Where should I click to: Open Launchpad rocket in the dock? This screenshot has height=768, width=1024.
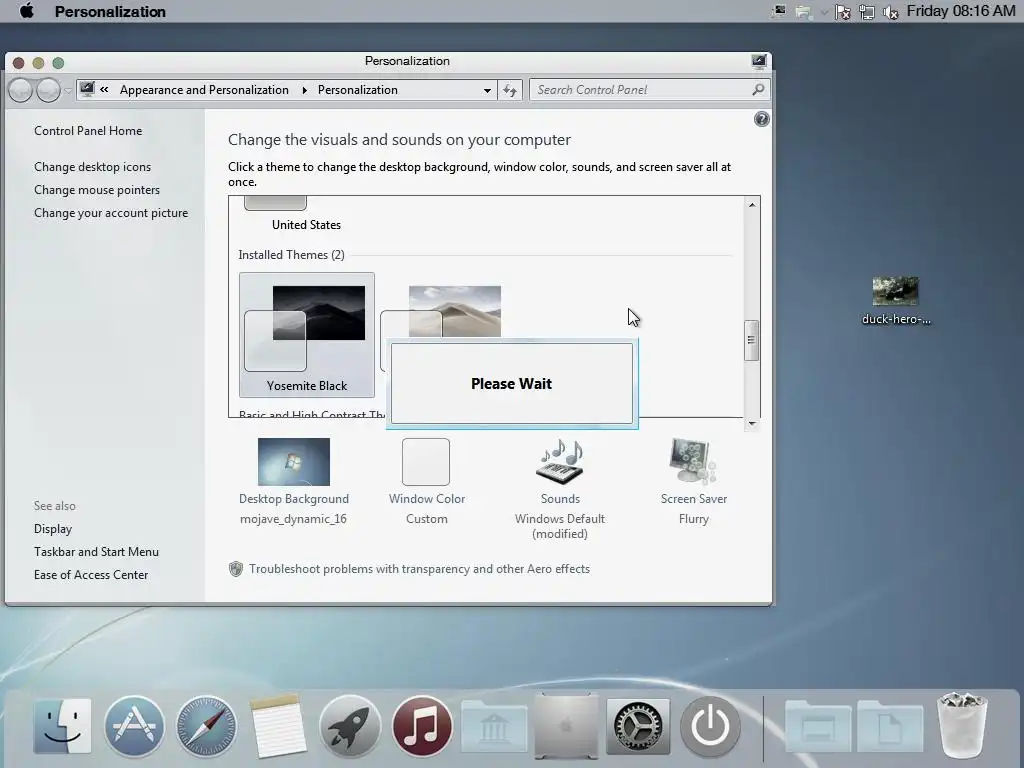(x=350, y=726)
